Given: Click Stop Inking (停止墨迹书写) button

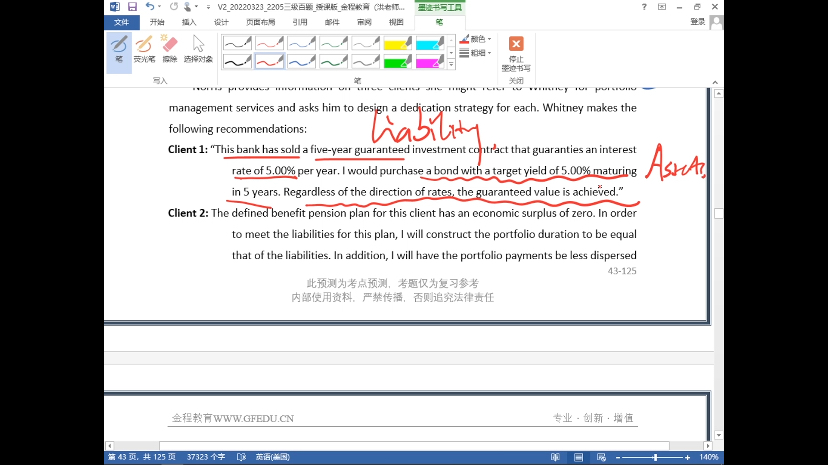Looking at the screenshot, I should 516,53.
